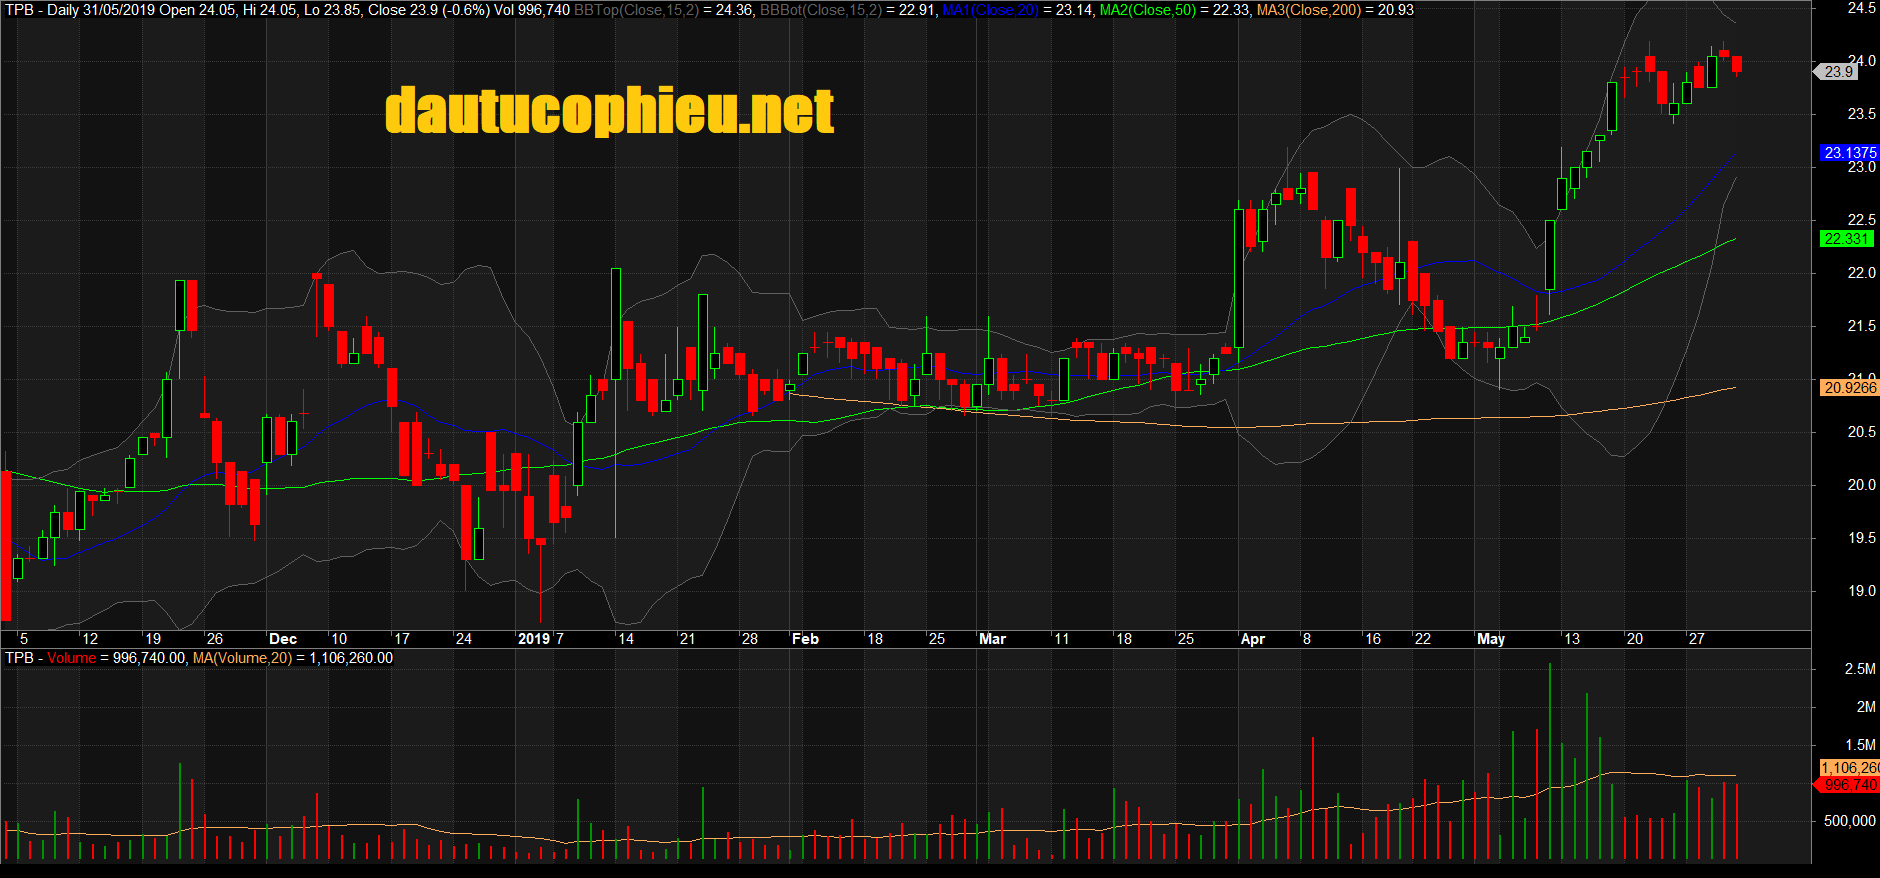The width and height of the screenshot is (1880, 878).
Task: Click the BBBot(Close,15,2) indicator label
Action: point(820,10)
